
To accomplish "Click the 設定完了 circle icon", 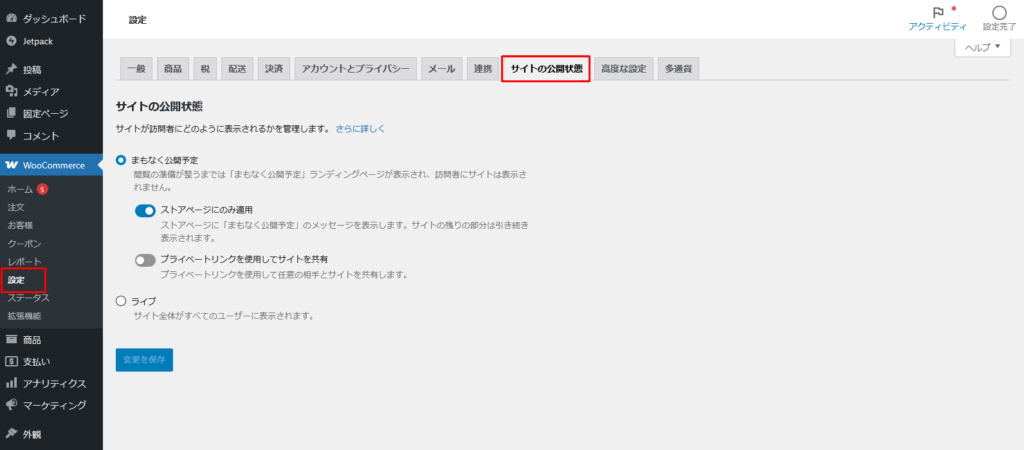I will (x=998, y=13).
